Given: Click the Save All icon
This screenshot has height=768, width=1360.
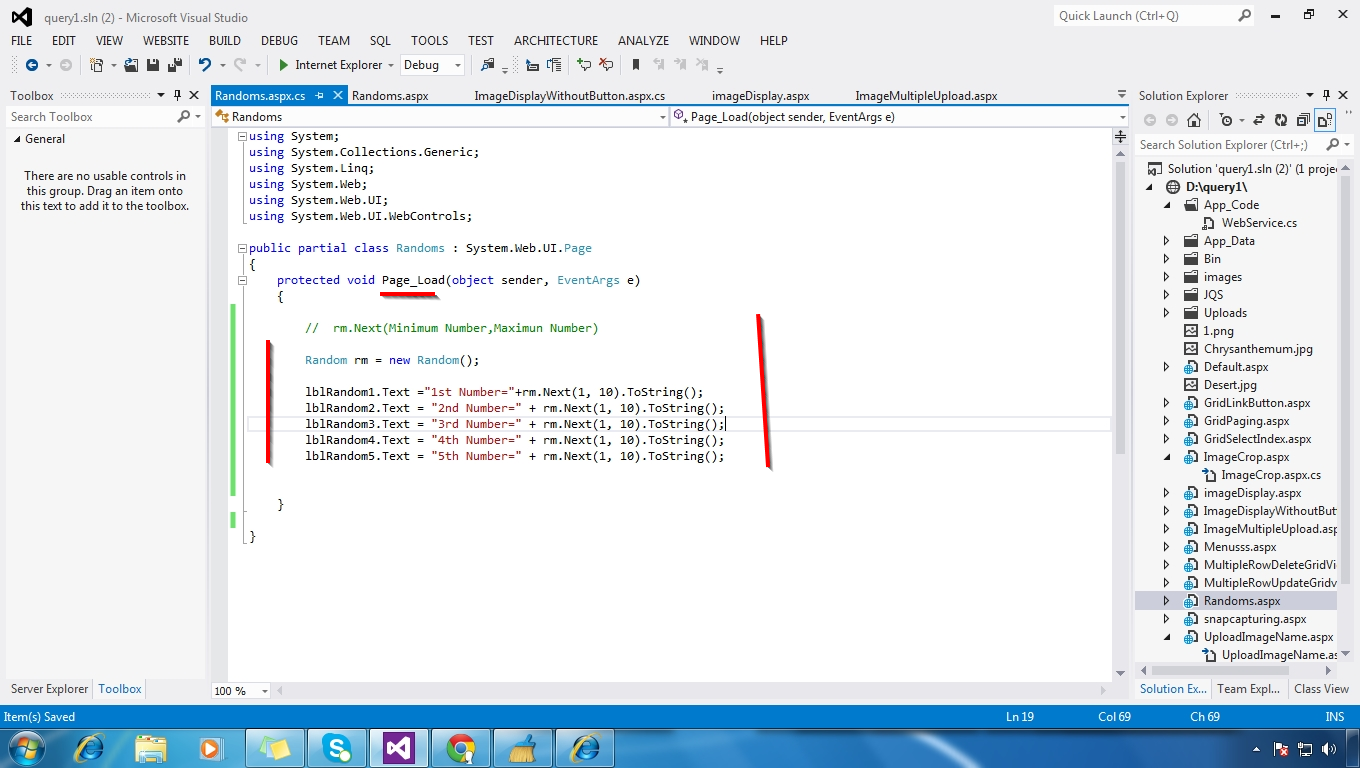Looking at the screenshot, I should click(173, 65).
